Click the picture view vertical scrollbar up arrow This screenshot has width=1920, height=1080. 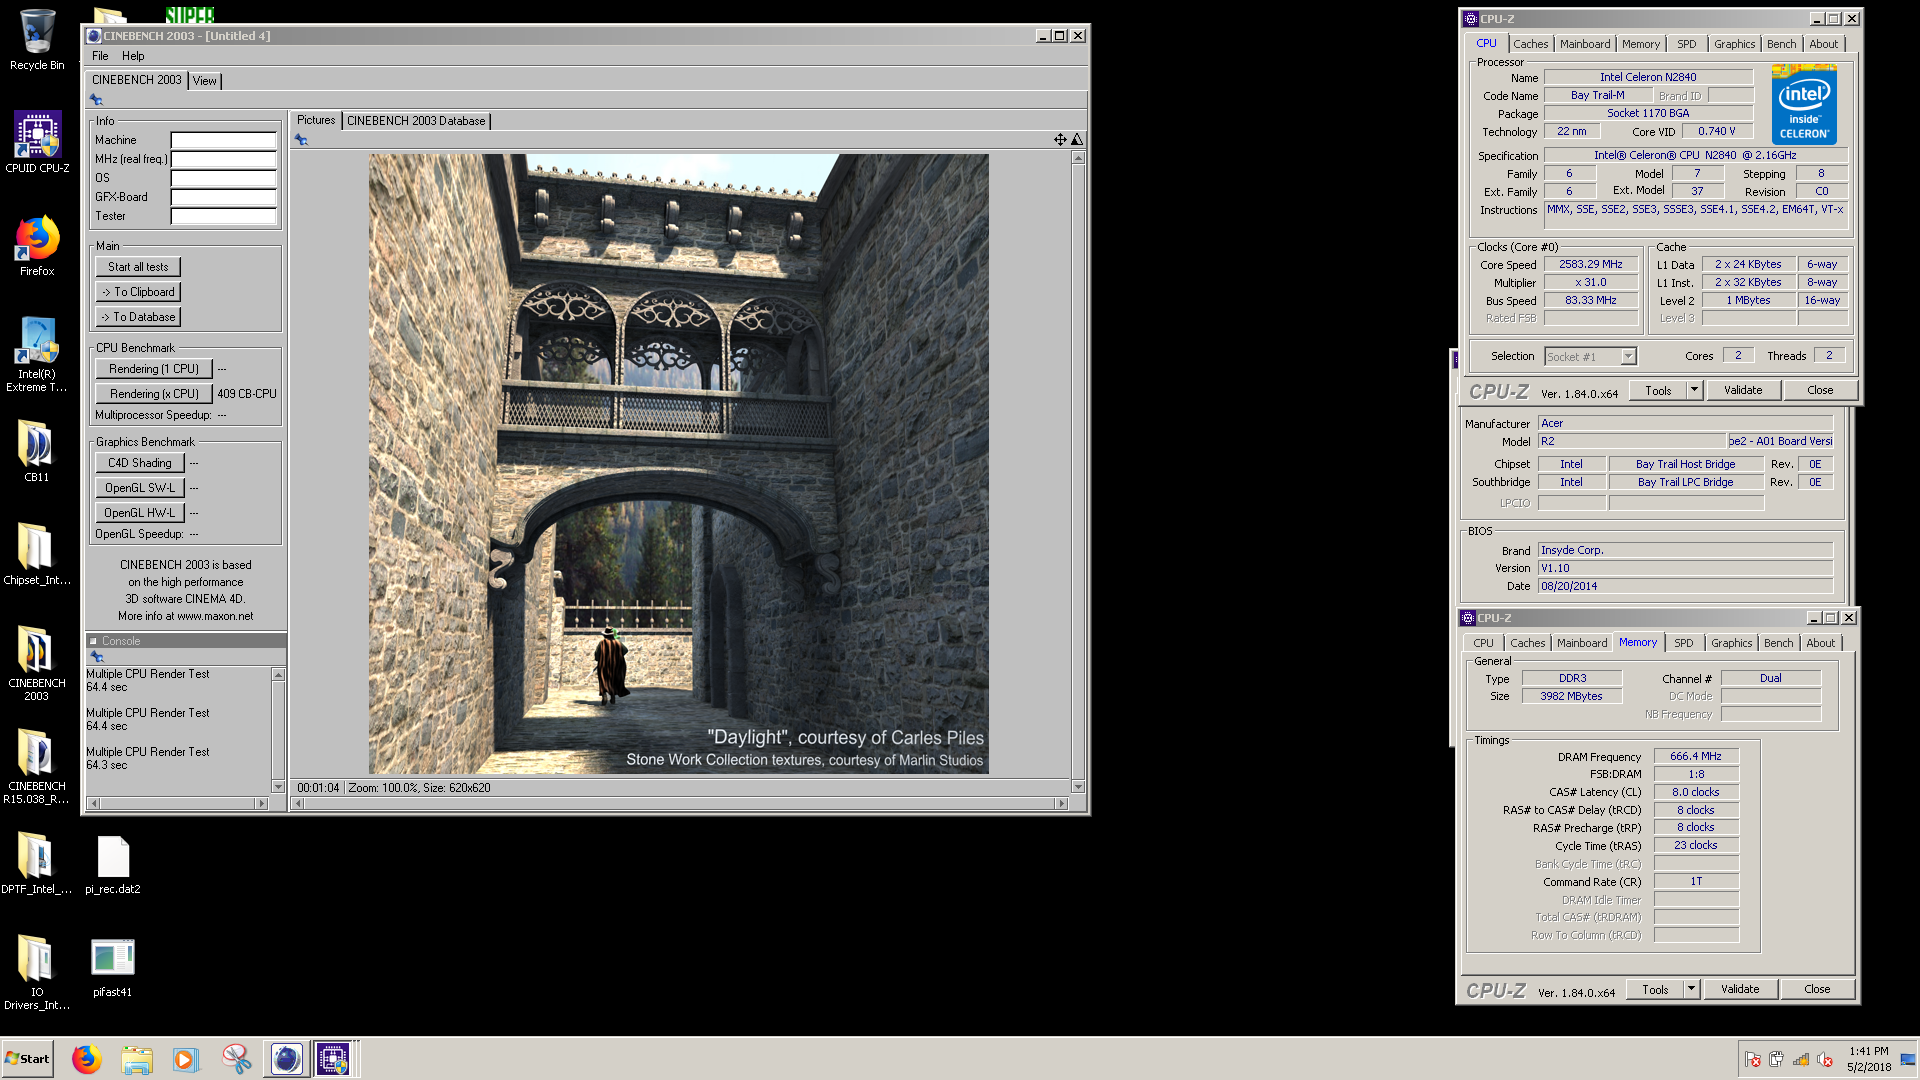point(1077,158)
